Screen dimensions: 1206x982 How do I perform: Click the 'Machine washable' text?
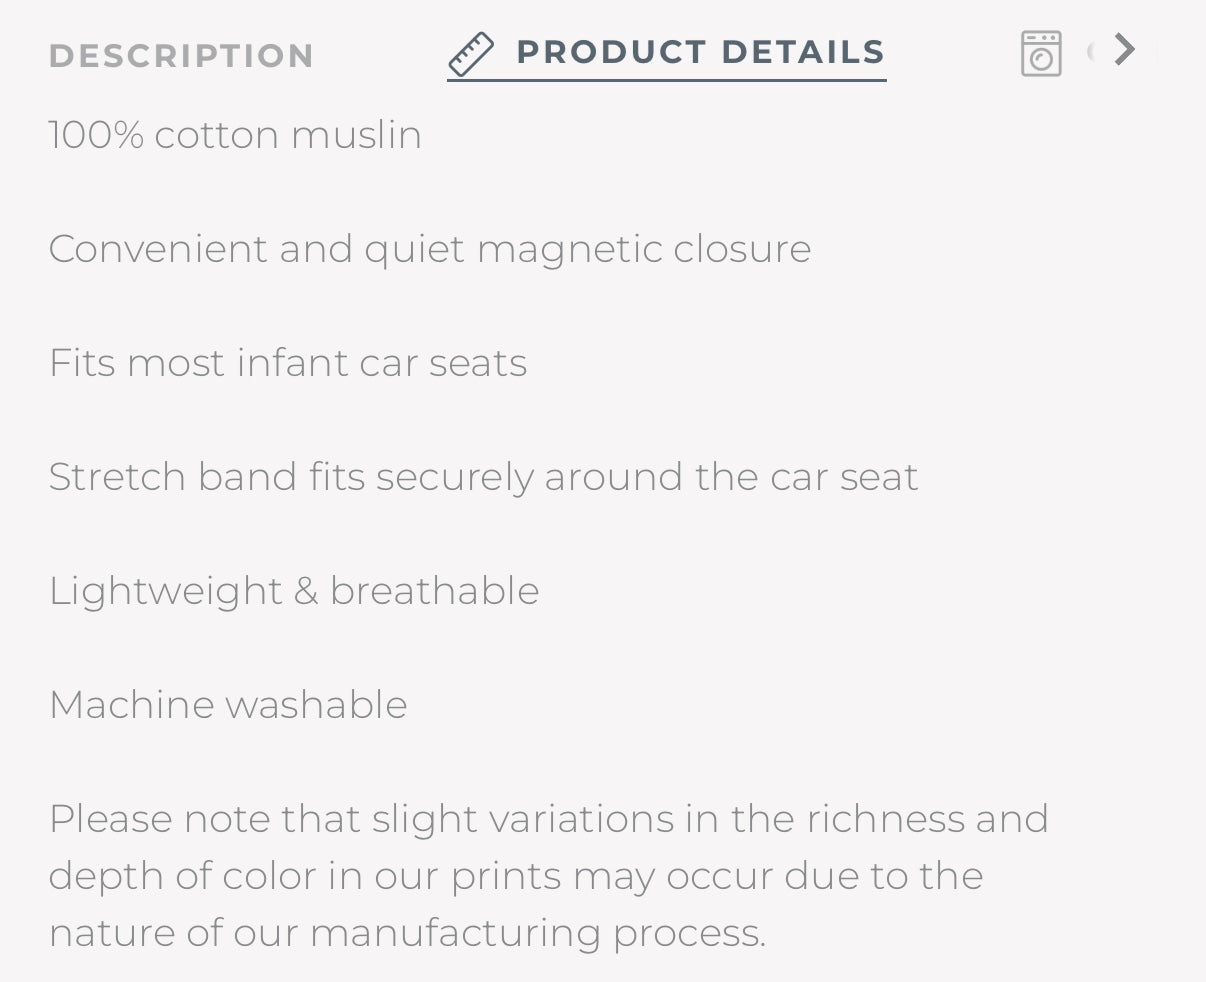tap(228, 704)
